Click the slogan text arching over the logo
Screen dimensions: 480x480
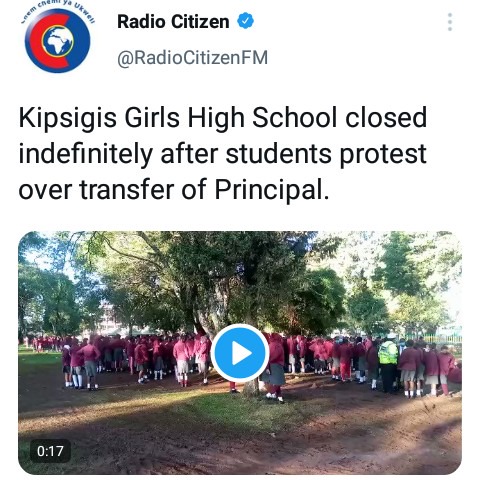[x=57, y=12]
